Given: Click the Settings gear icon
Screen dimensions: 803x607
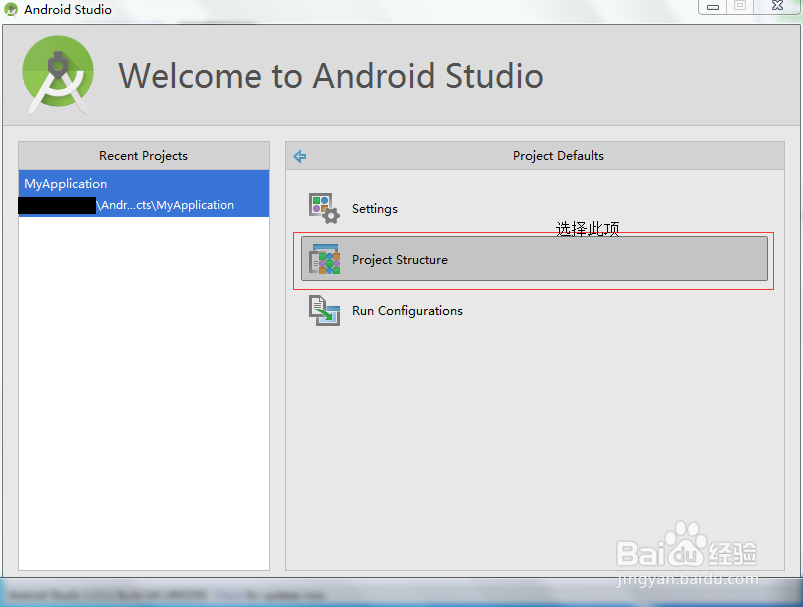Looking at the screenshot, I should tap(324, 208).
